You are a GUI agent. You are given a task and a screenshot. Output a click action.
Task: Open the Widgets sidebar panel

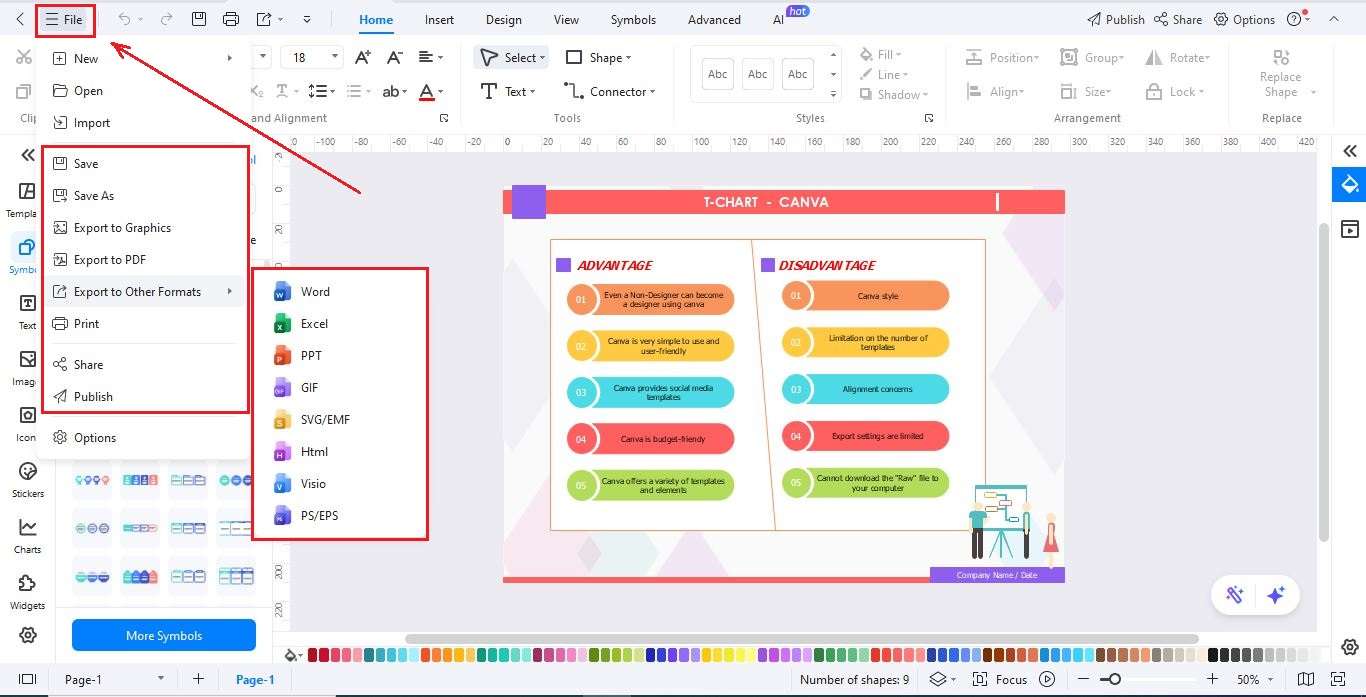tap(27, 591)
